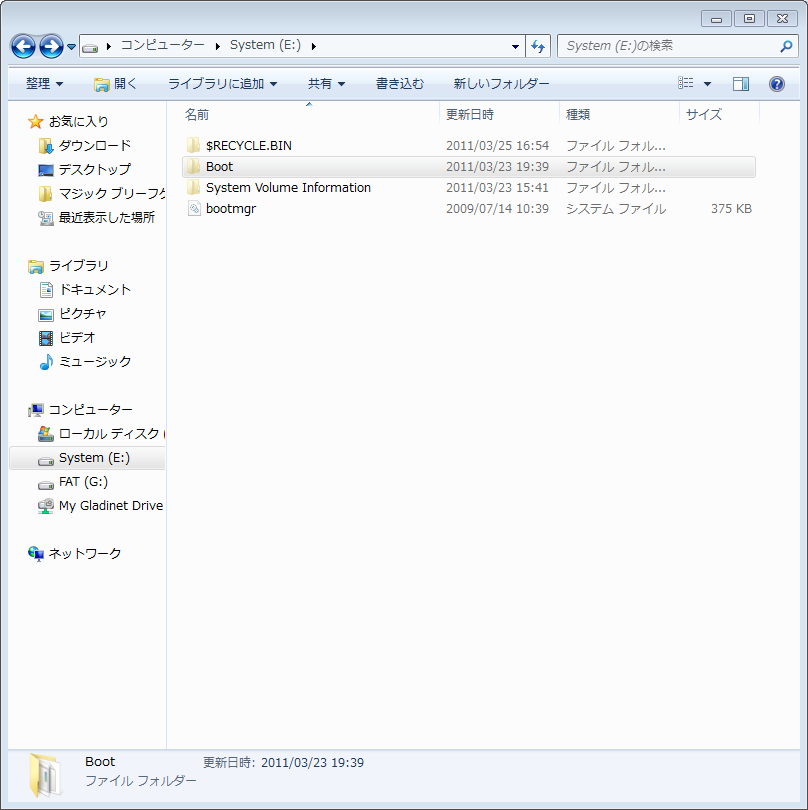This screenshot has height=810, width=808.
Task: Click 更新日時: 2011/03/23 19:39 in details pane
Action: (x=284, y=762)
